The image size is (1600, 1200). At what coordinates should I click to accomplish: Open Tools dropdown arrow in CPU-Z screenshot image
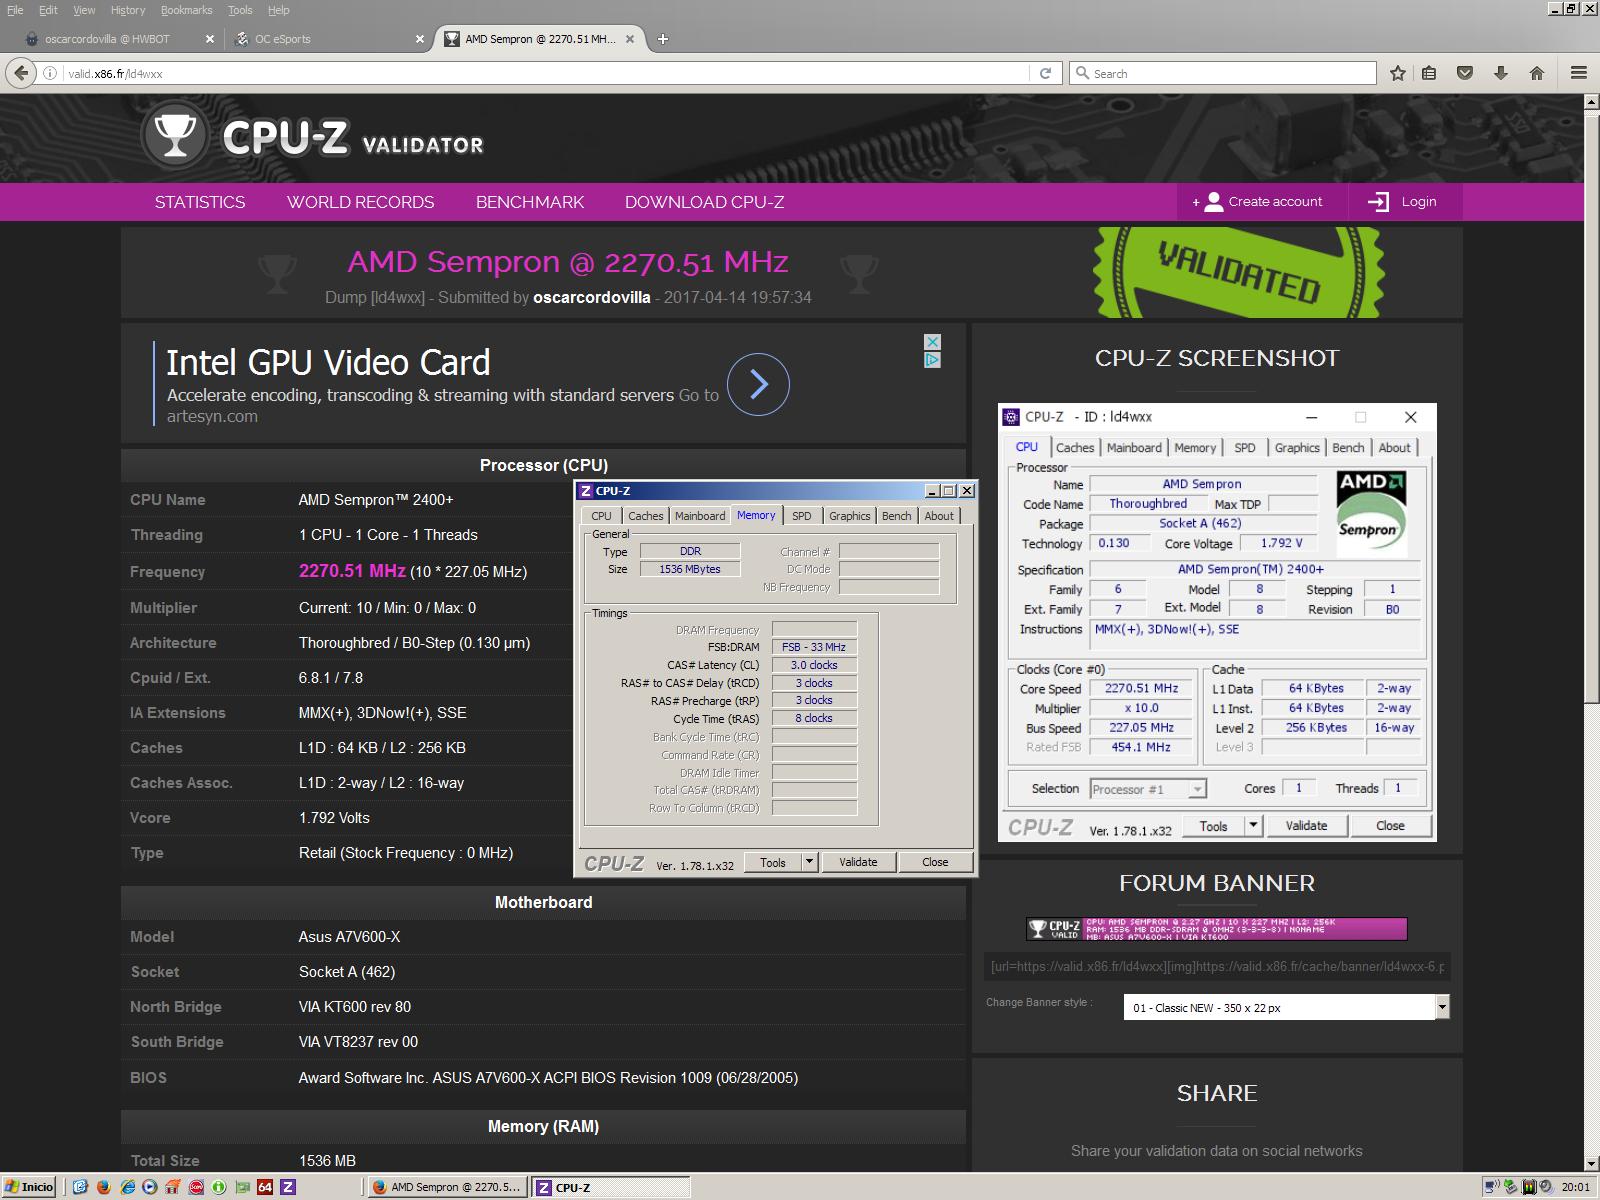[x=1253, y=826]
